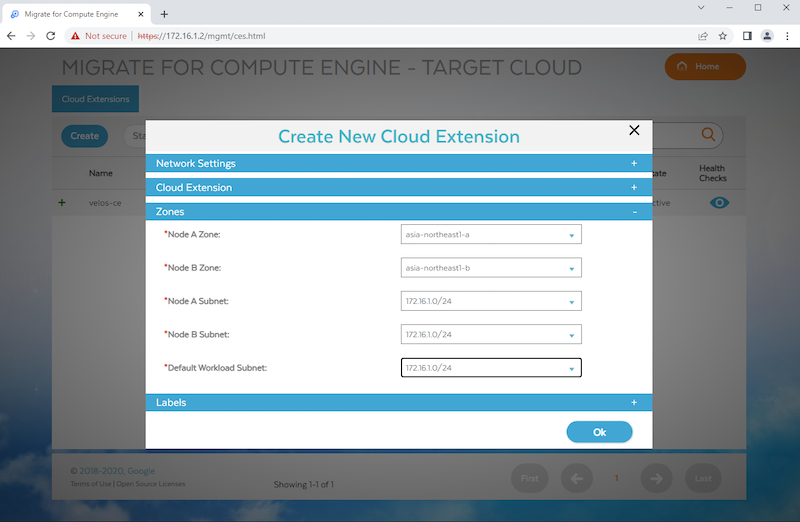Open a new browser tab
The width and height of the screenshot is (800, 522).
pyautogui.click(x=164, y=14)
